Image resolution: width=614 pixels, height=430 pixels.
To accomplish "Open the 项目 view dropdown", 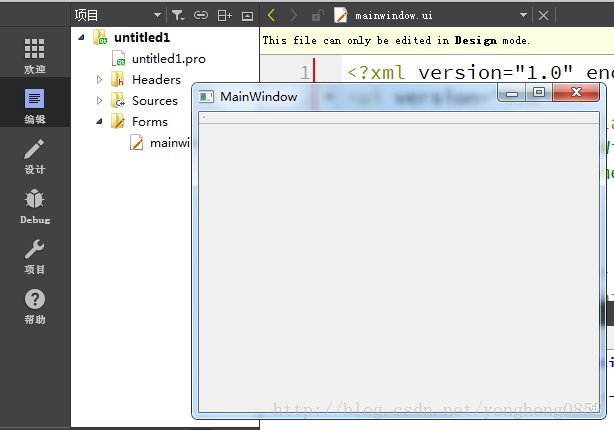I will tap(157, 15).
